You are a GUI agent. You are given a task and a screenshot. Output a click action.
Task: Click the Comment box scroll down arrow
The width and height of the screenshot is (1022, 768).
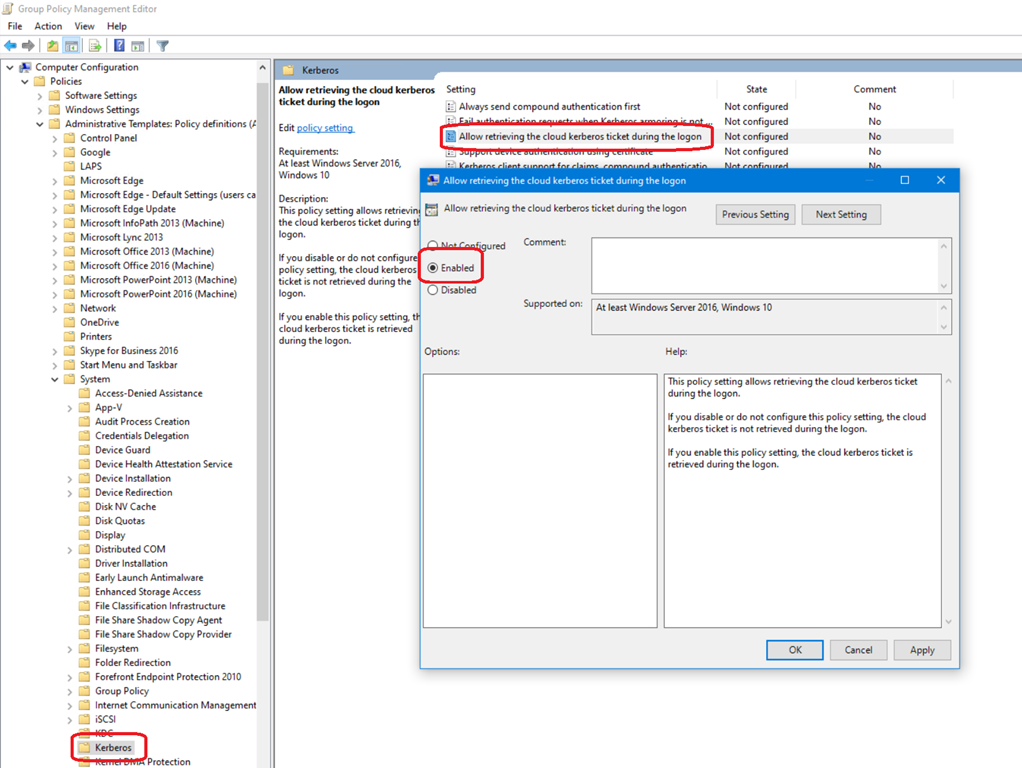coord(943,286)
